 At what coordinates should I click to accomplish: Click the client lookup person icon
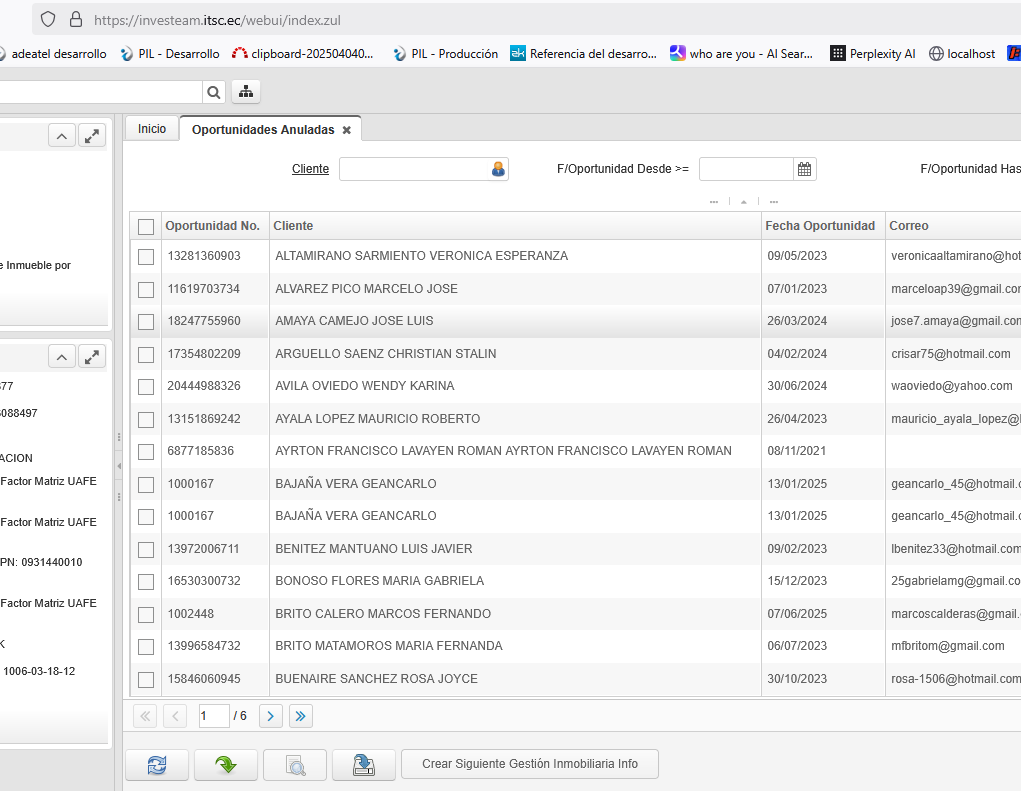pos(498,170)
